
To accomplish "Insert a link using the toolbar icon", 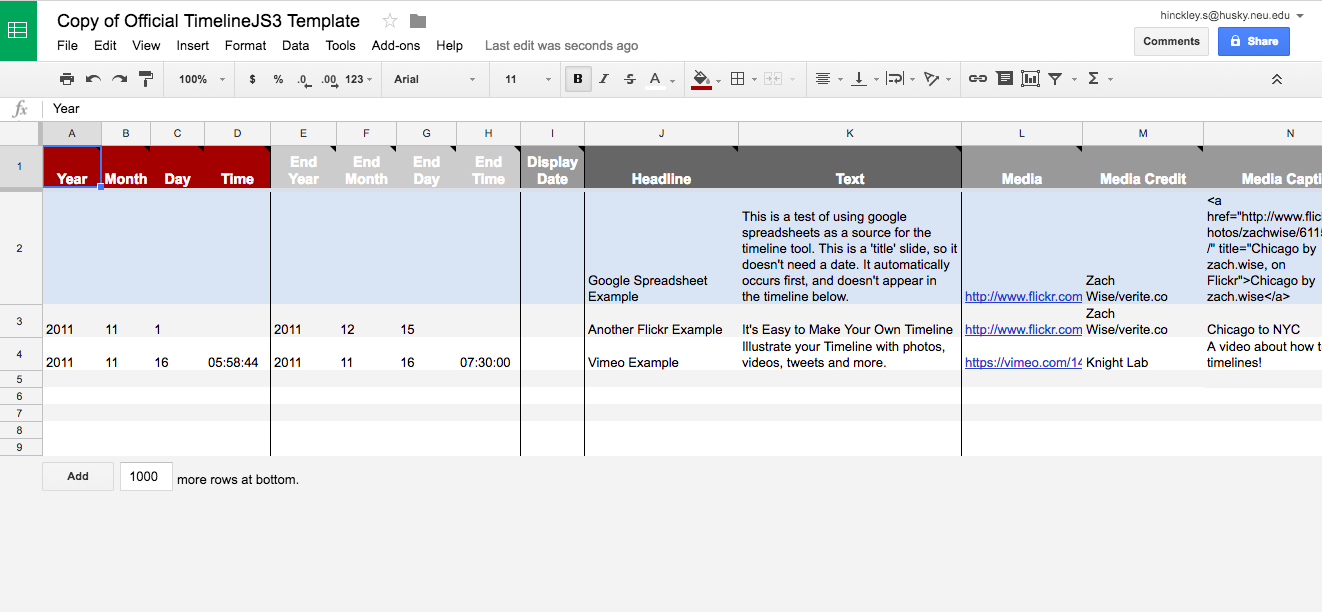I will click(x=977, y=78).
